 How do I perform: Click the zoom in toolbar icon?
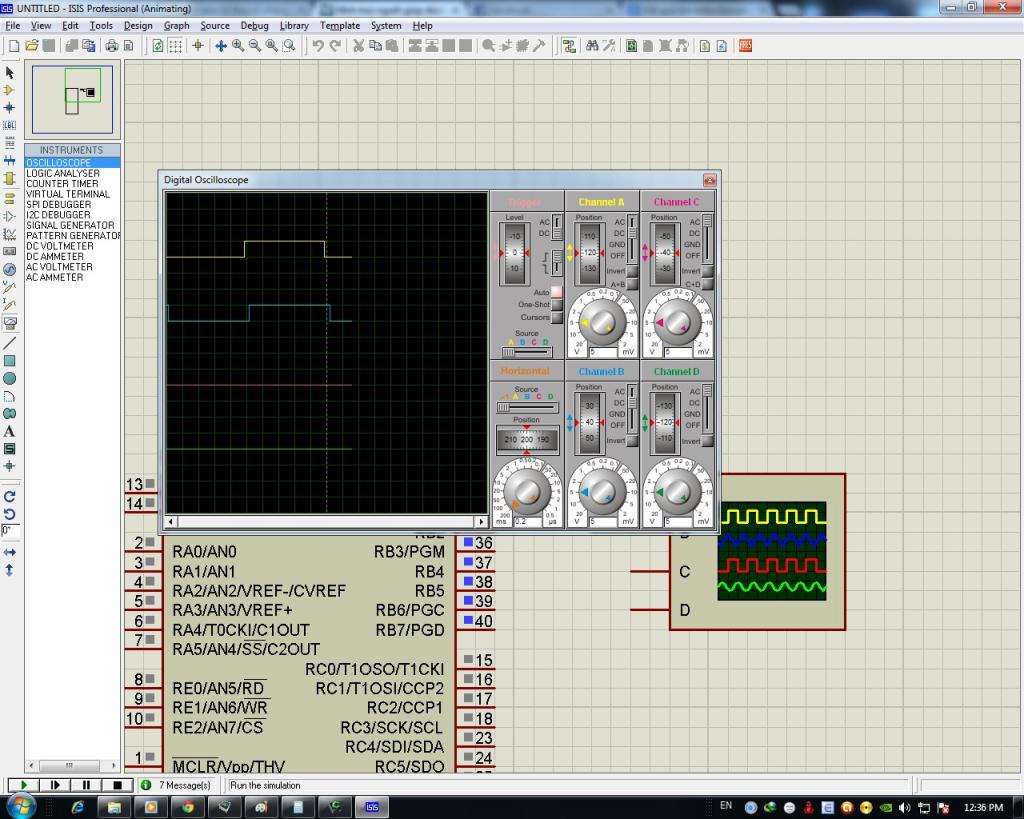(238, 46)
